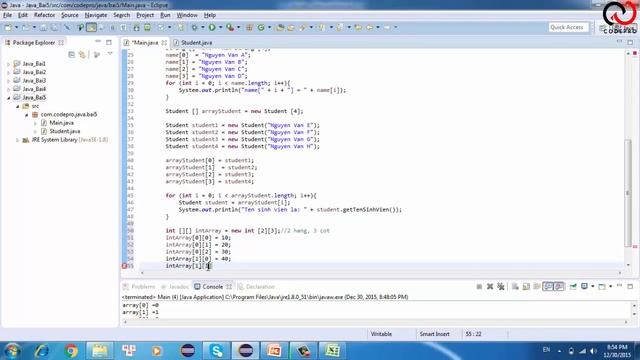Click the Open Type toolbar icon
The image size is (640, 360).
280,27
